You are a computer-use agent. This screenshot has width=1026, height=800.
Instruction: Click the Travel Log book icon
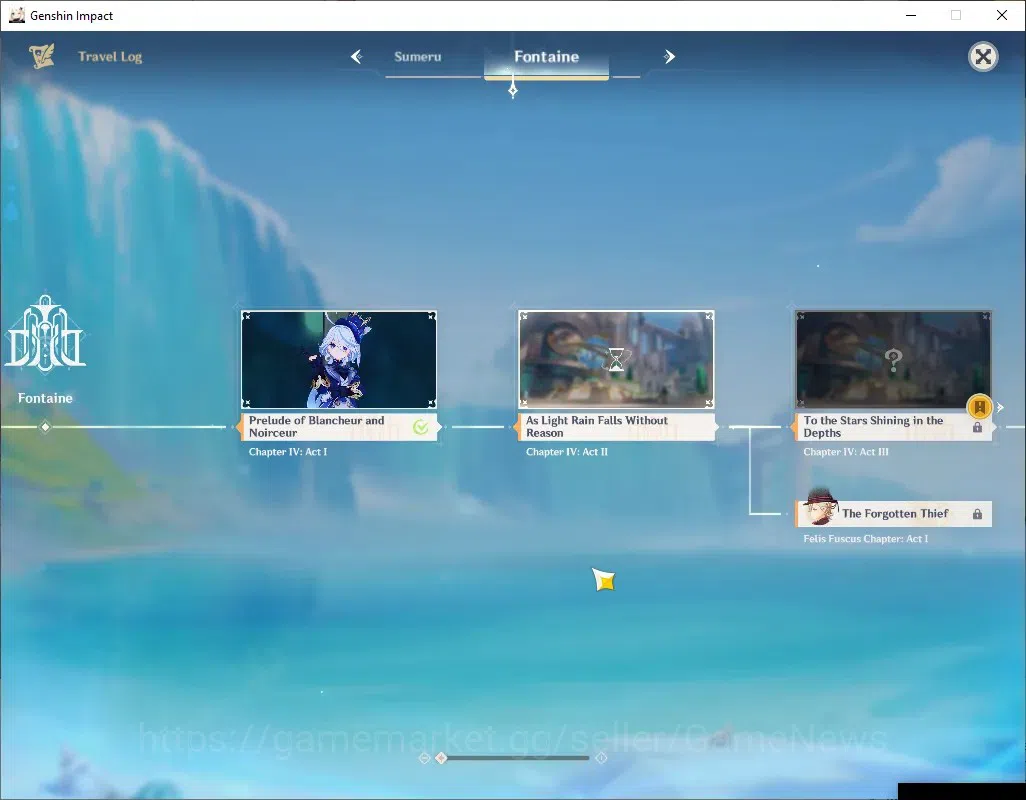pos(42,56)
